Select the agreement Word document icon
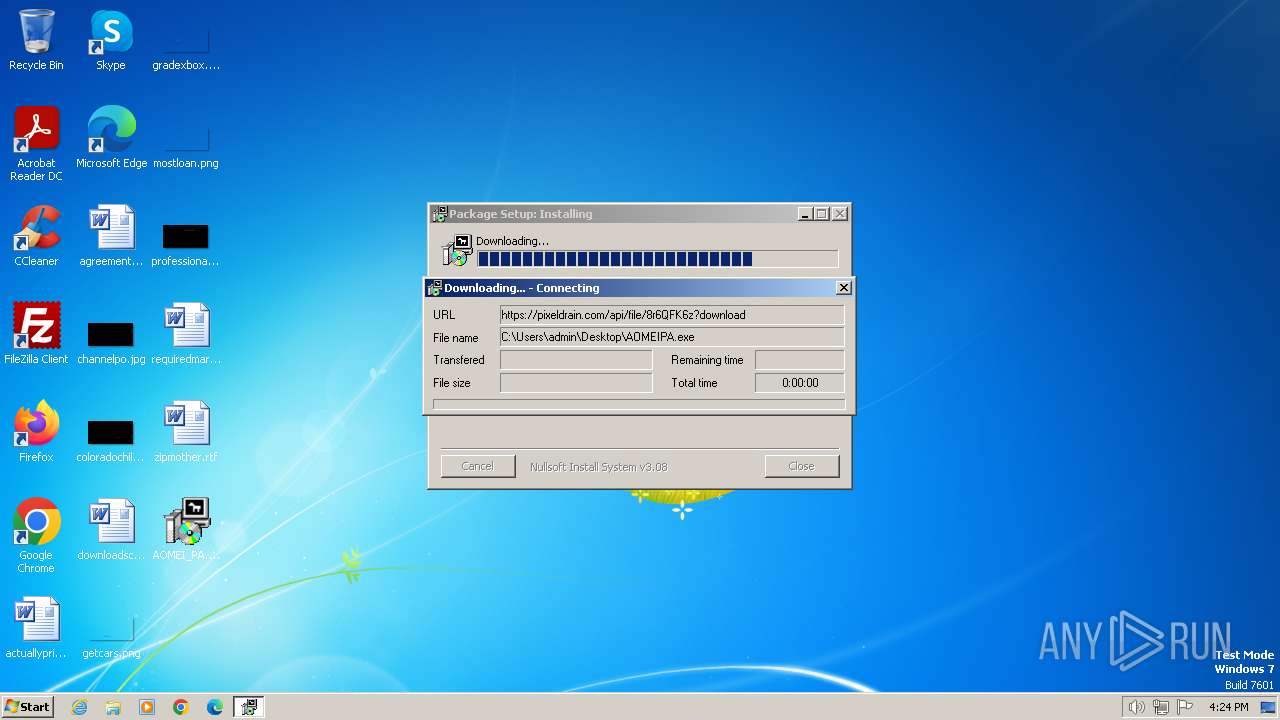 click(111, 236)
